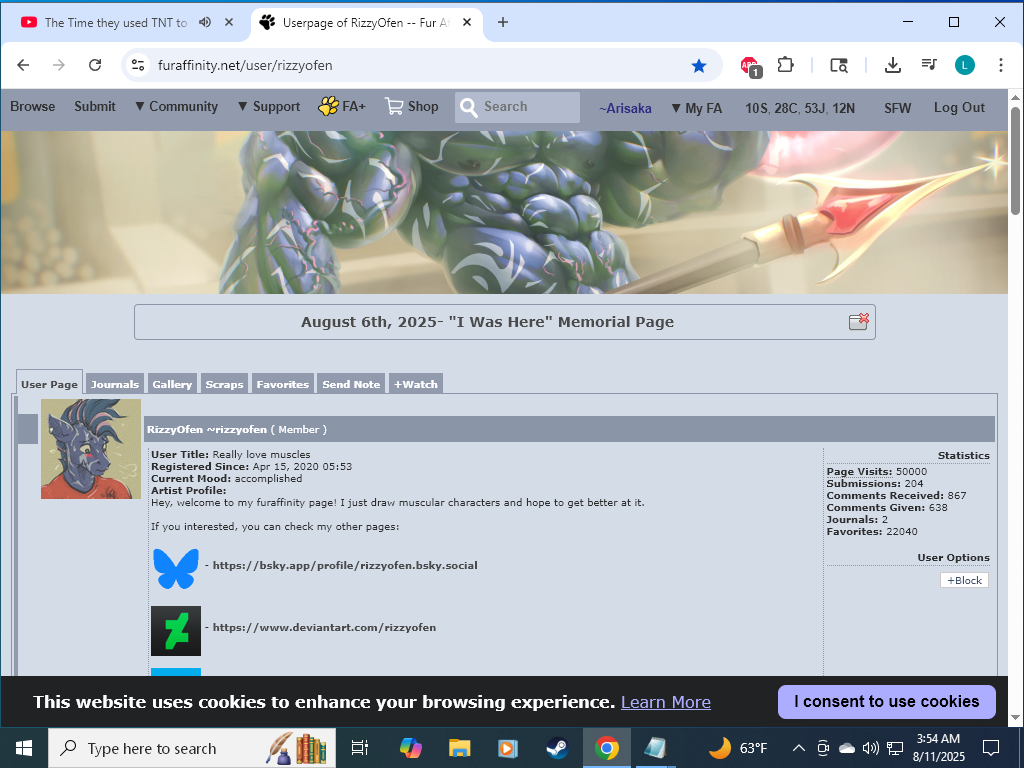This screenshot has width=1024, height=768.
Task: Open the Send Note tab
Action: tap(351, 384)
